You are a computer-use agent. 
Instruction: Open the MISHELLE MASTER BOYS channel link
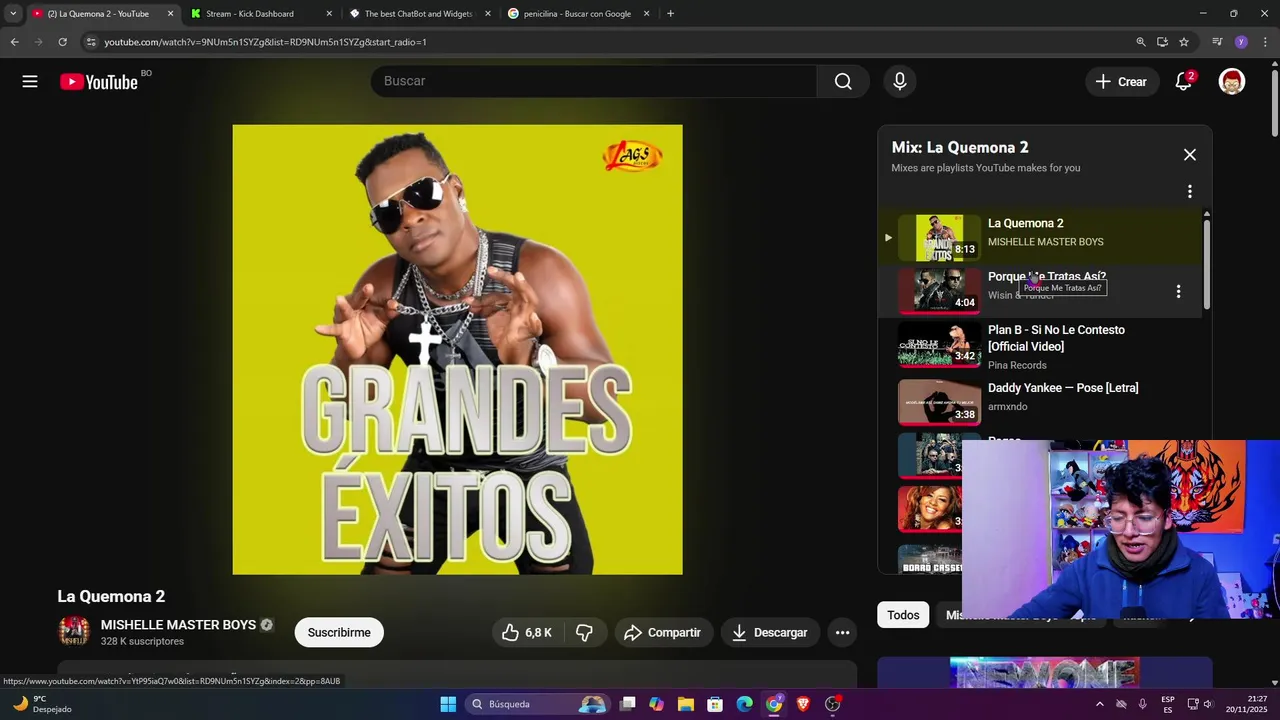pyautogui.click(x=178, y=625)
